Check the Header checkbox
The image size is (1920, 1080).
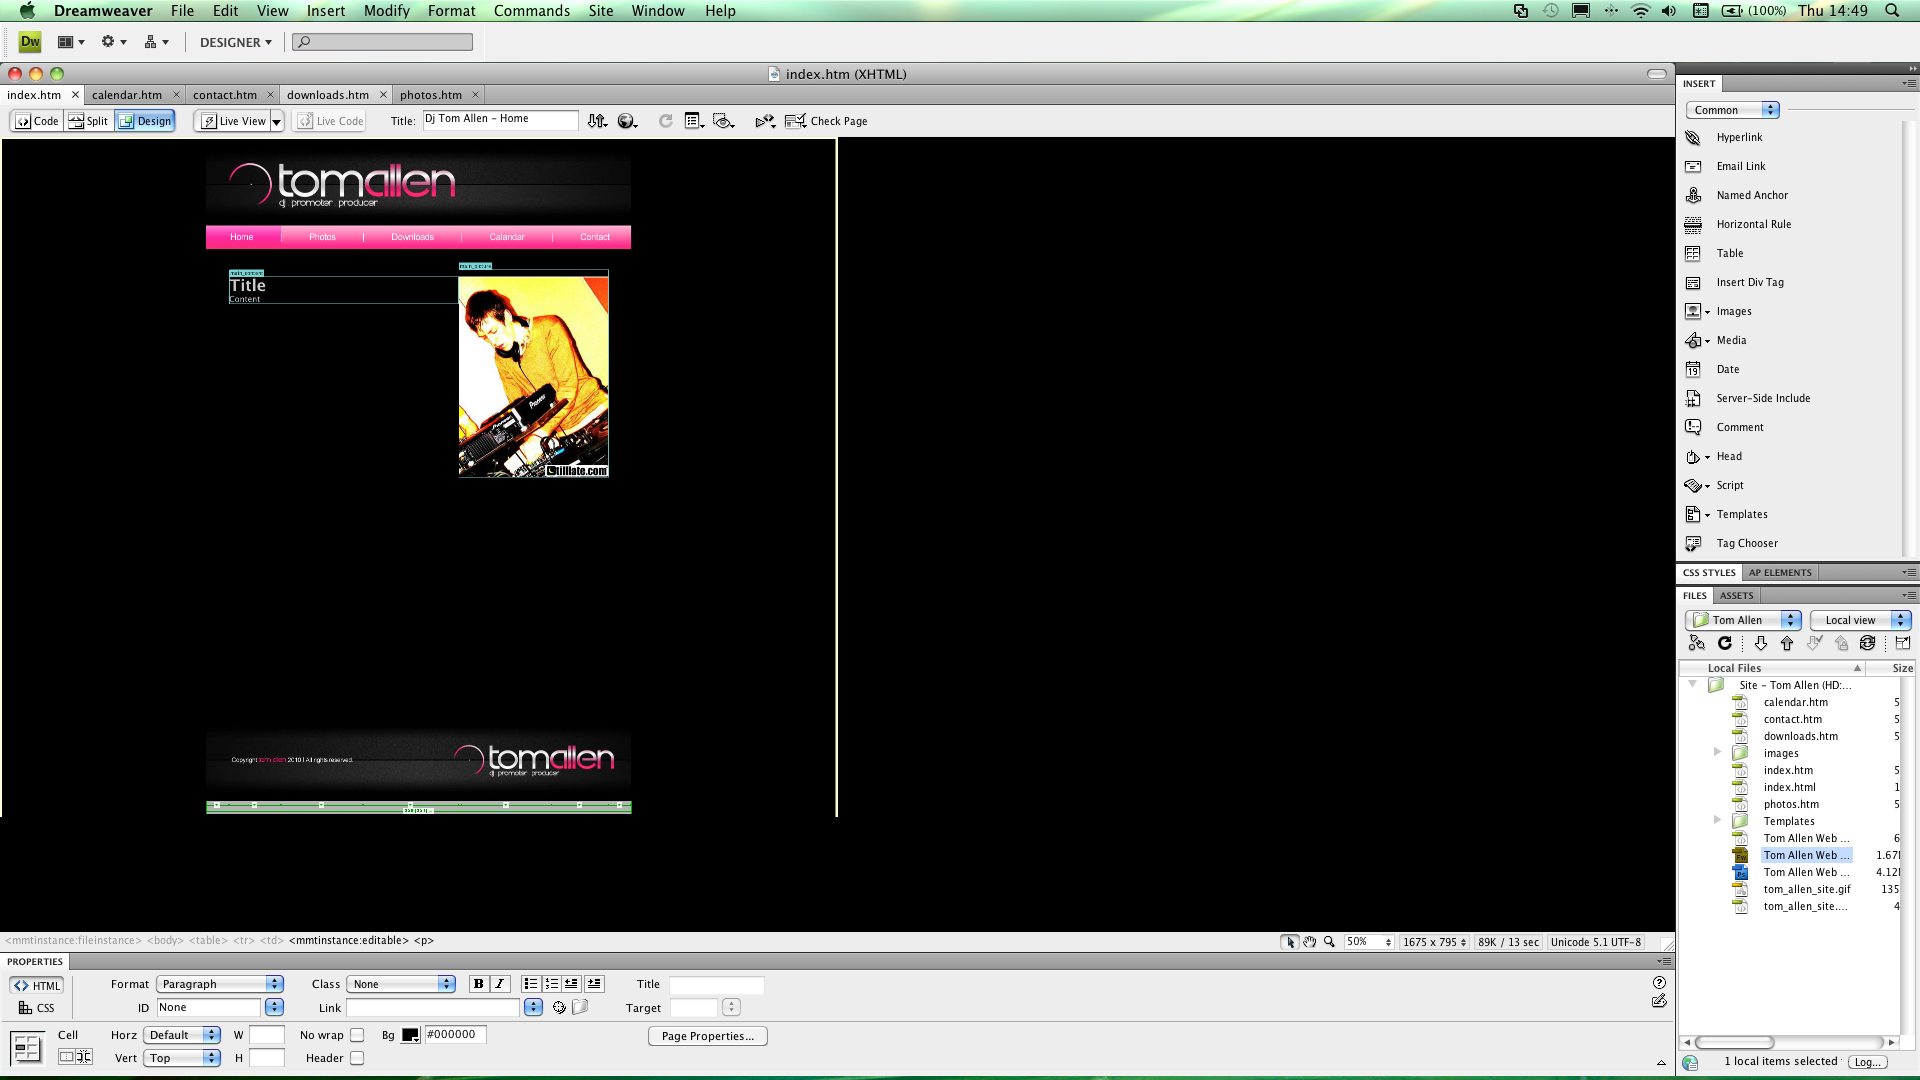coord(357,1059)
